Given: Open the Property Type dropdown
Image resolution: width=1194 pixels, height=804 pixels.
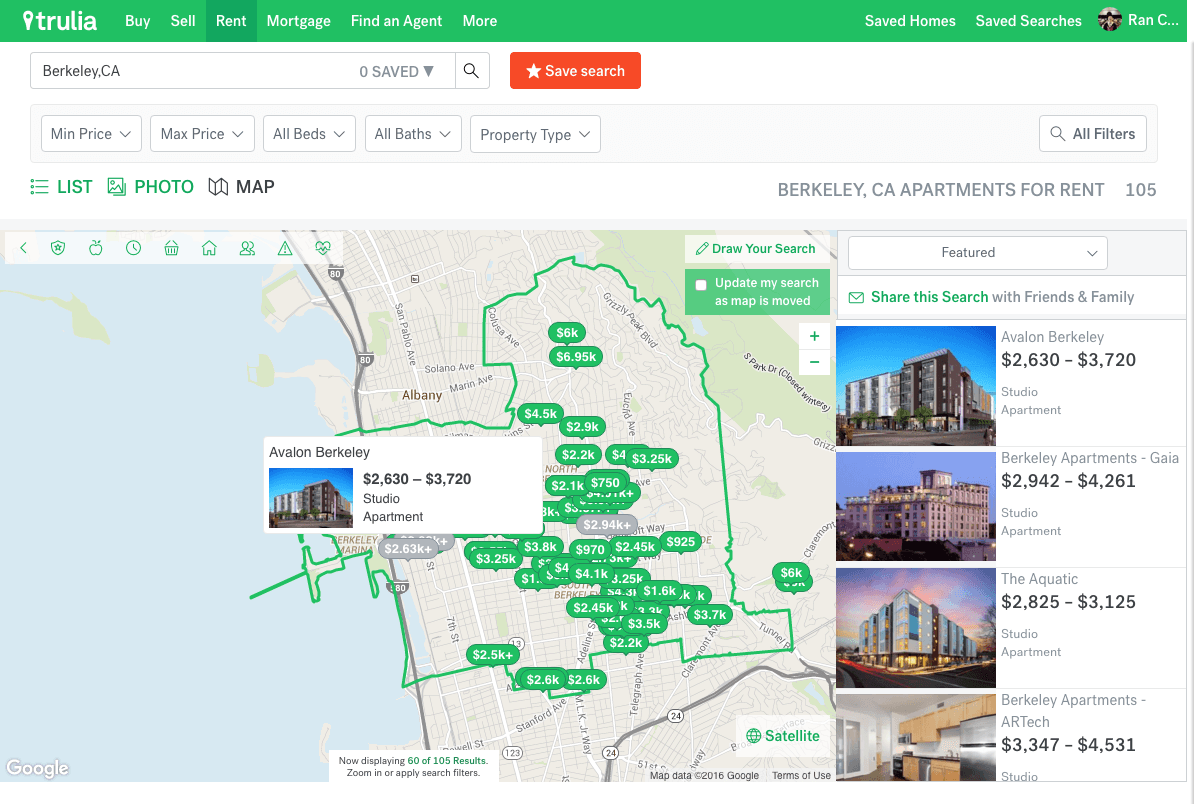Looking at the screenshot, I should click(x=535, y=134).
